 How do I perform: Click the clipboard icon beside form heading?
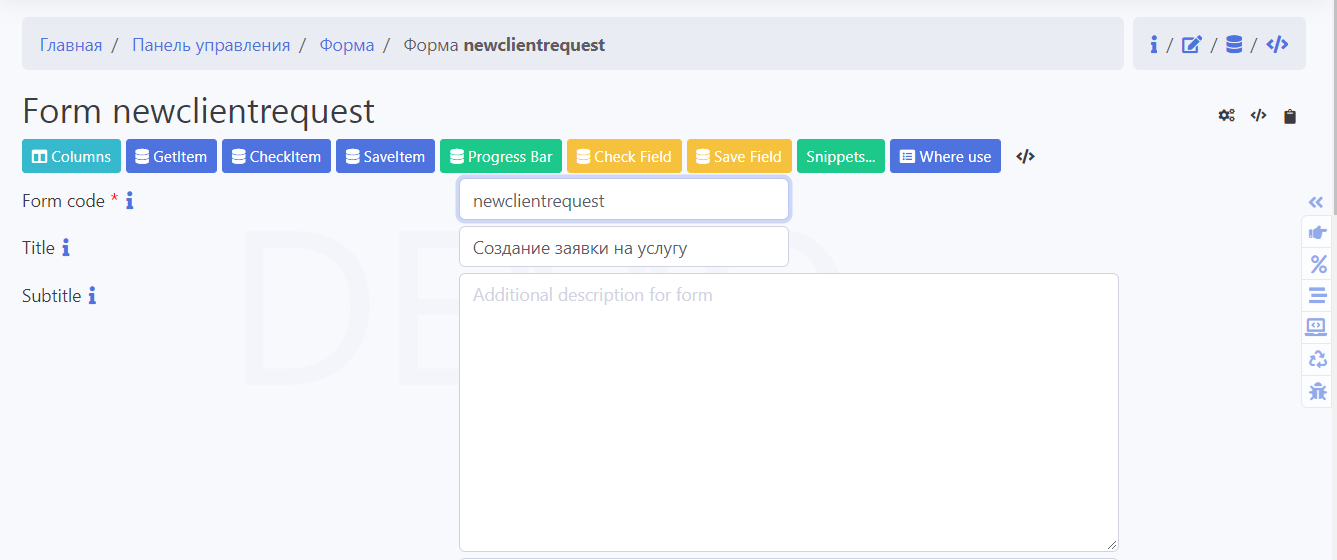click(x=1290, y=116)
